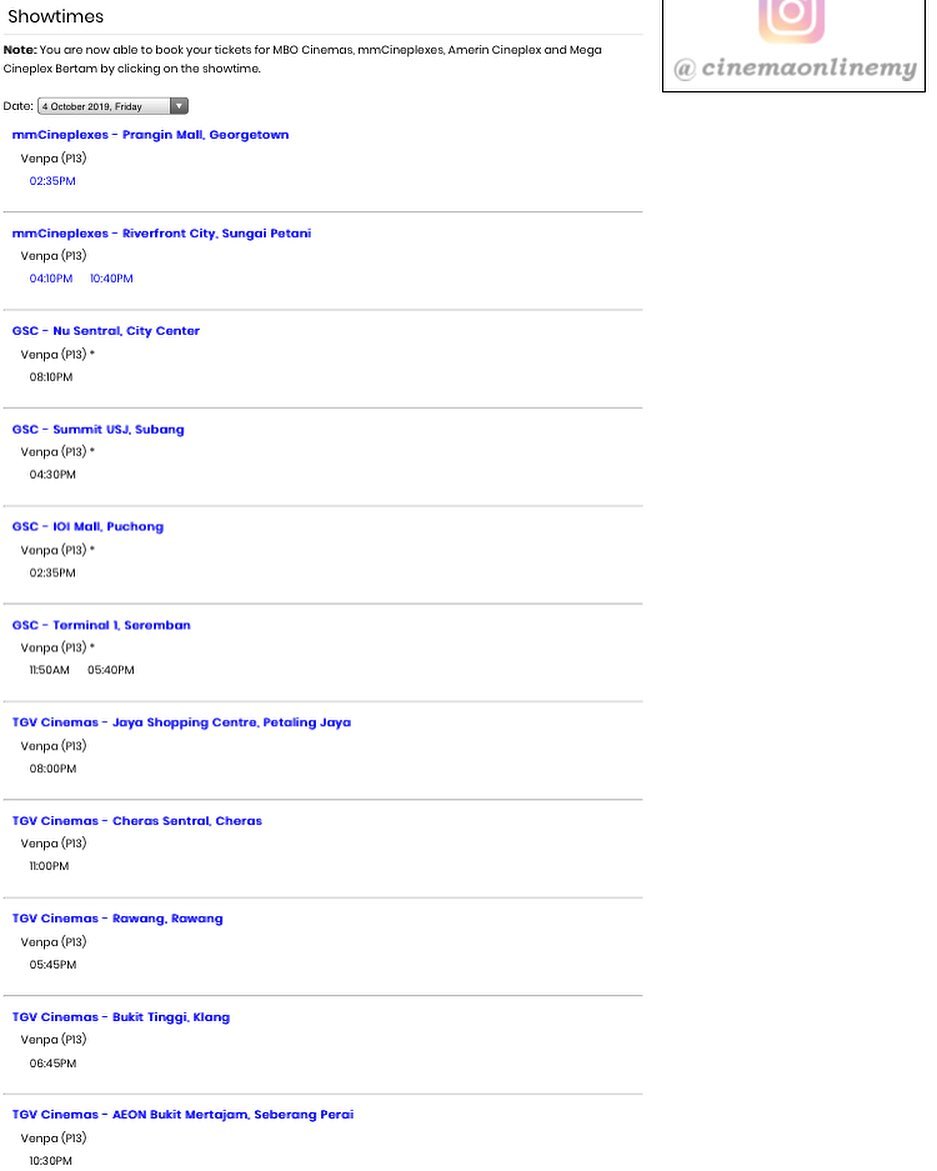Select the 05:40PM showtime at Terminal 1 Seremban
Screen dimensions: 937x1171
coord(110,670)
